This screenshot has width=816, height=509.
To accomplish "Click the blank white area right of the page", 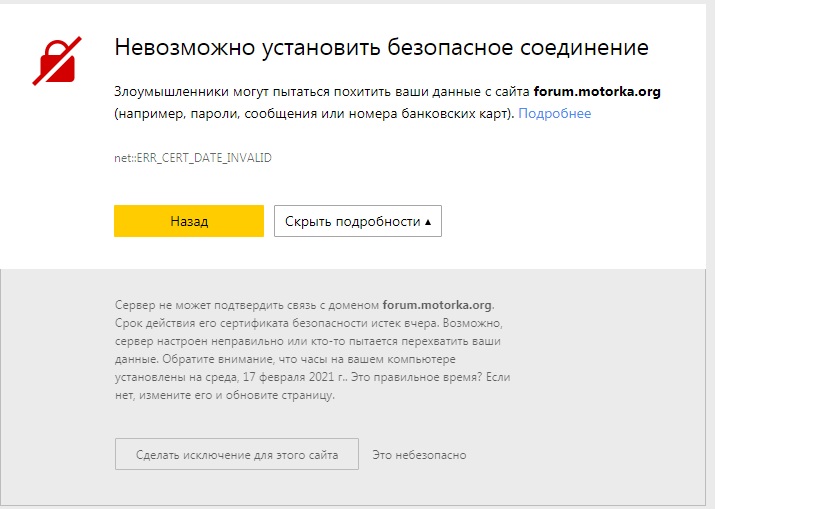I will coord(765,250).
